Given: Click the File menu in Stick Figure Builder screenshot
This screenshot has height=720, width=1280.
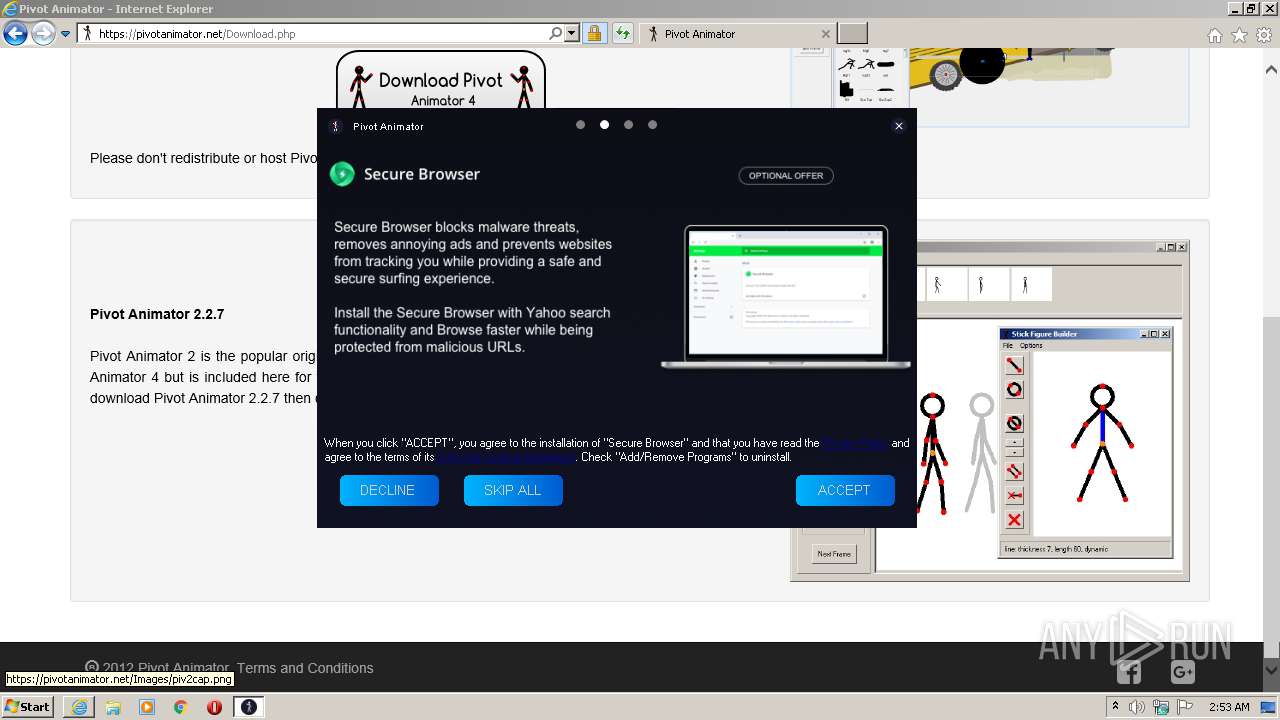Looking at the screenshot, I should click(1008, 346).
